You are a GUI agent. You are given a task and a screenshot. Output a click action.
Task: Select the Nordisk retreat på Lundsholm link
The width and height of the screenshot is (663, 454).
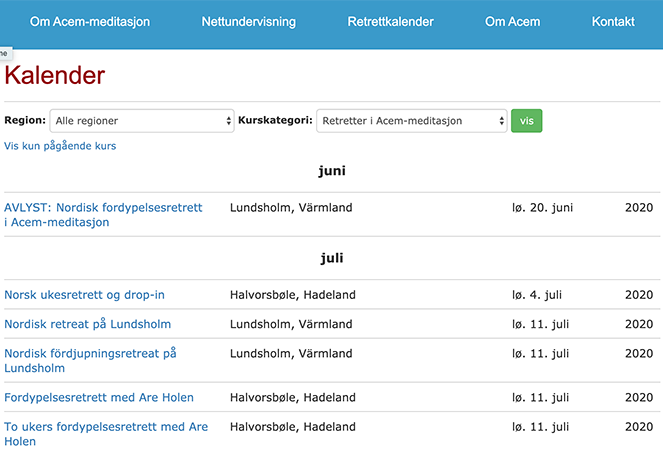pyautogui.click(x=88, y=324)
